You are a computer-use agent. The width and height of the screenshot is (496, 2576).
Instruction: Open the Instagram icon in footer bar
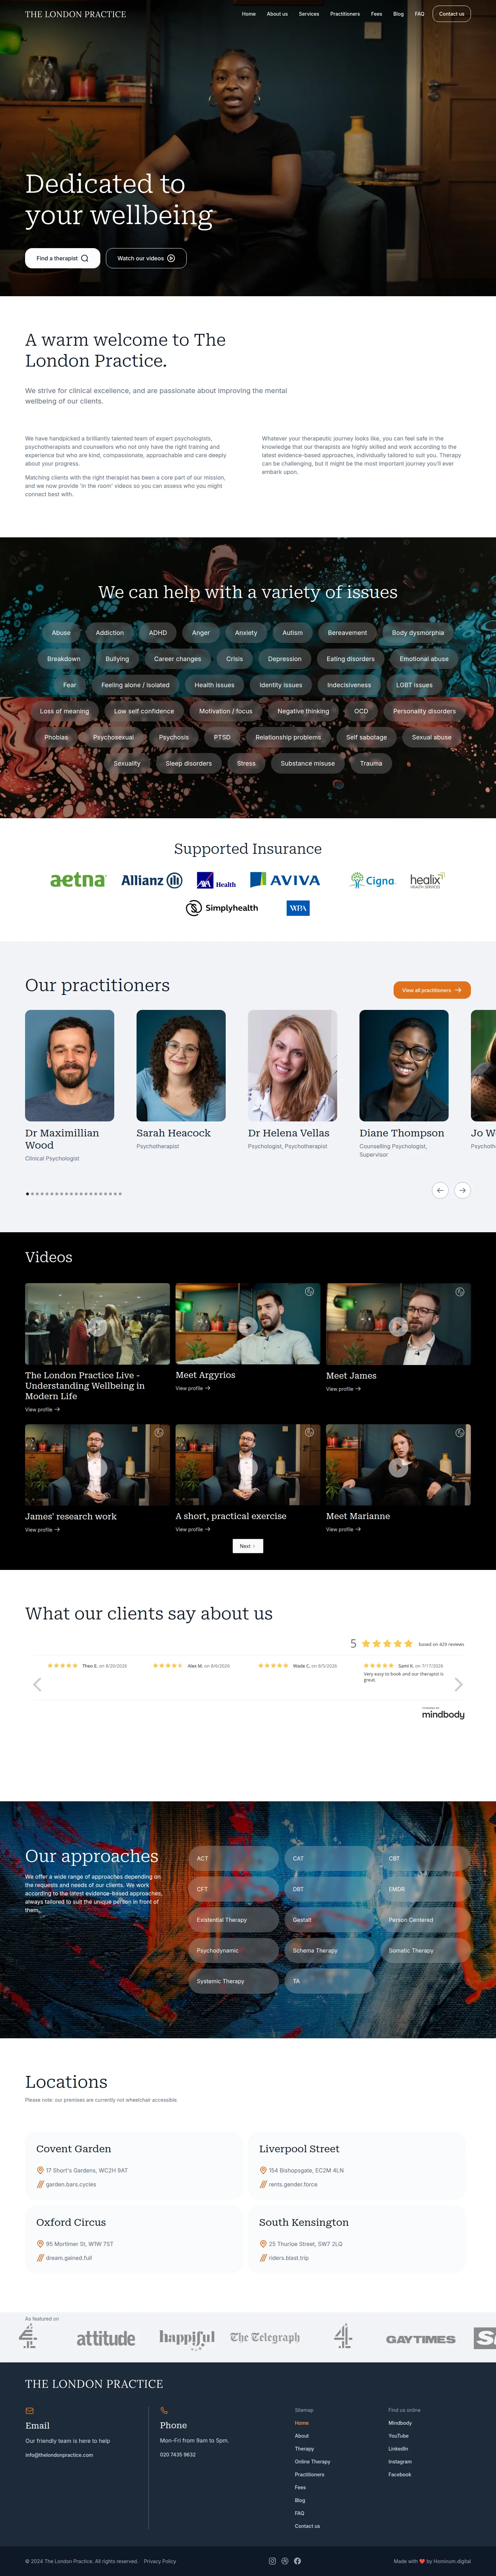(272, 2561)
